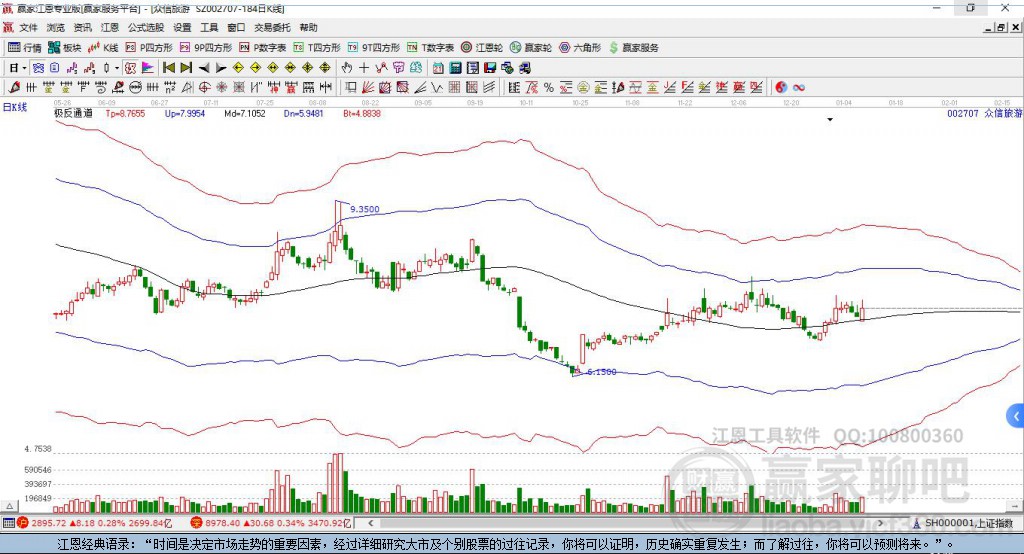The width and height of the screenshot is (1024, 554).
Task: Open the 交易委托 menu
Action: pyautogui.click(x=272, y=27)
